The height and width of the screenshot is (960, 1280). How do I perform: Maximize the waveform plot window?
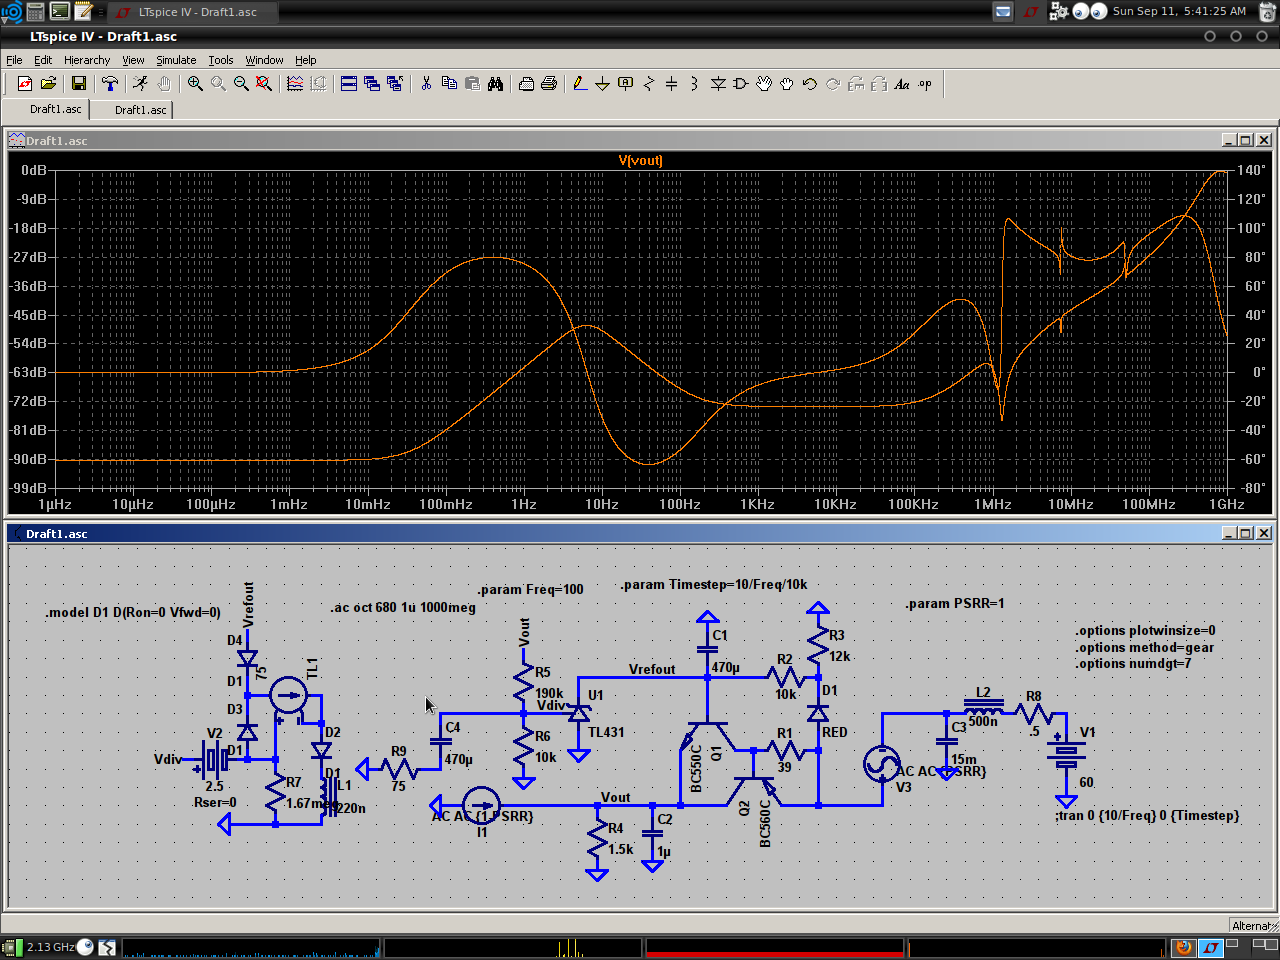click(1246, 140)
